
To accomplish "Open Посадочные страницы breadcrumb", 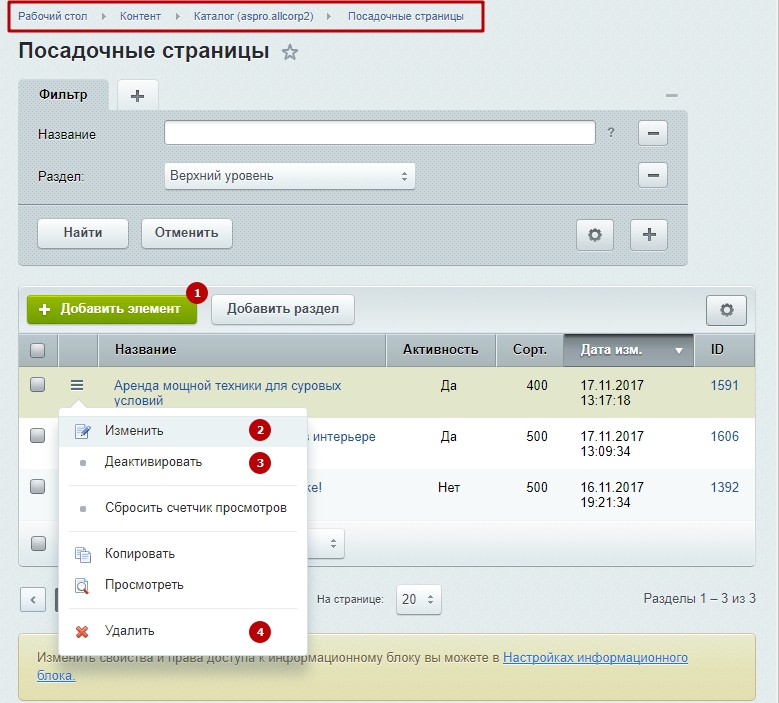I will (406, 16).
